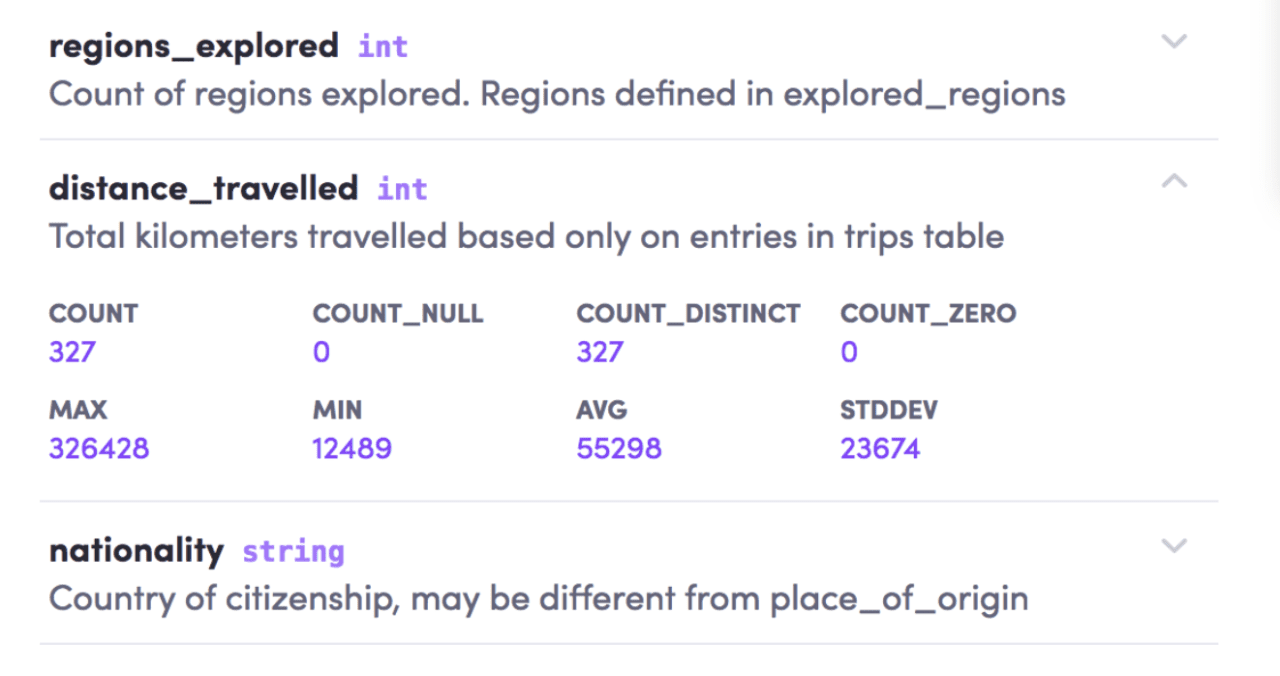Click the COUNT_NULL value 0
Image resolution: width=1280 pixels, height=676 pixels.
(321, 352)
